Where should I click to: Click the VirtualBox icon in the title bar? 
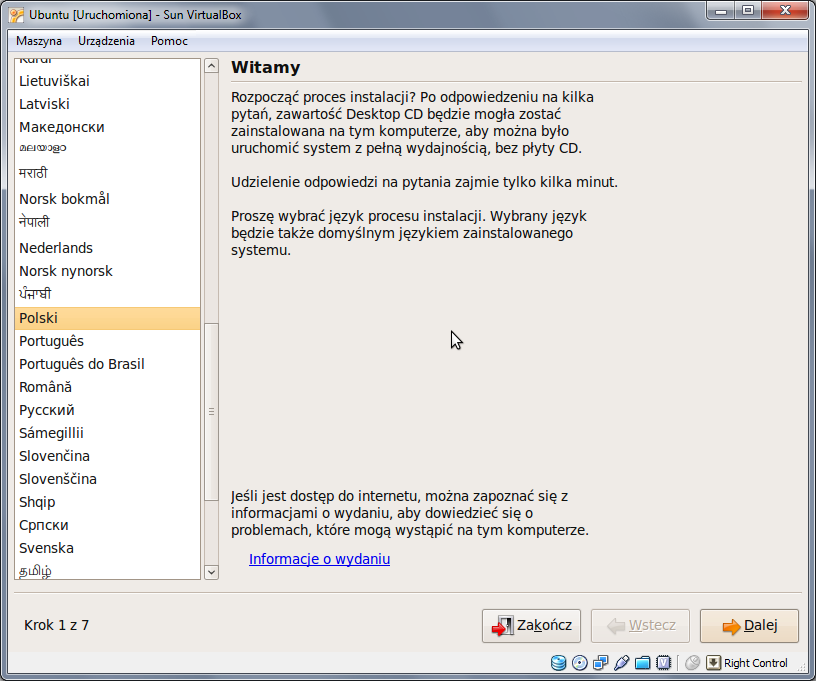pyautogui.click(x=16, y=15)
